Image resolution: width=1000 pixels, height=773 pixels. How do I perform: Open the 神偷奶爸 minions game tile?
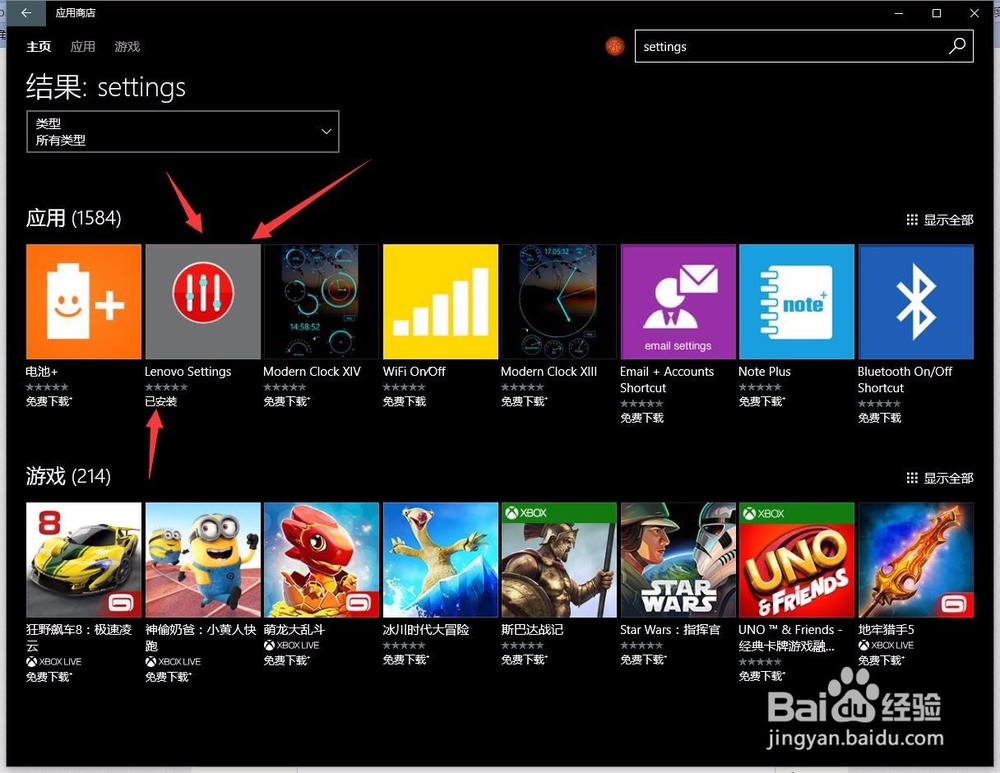pos(203,560)
